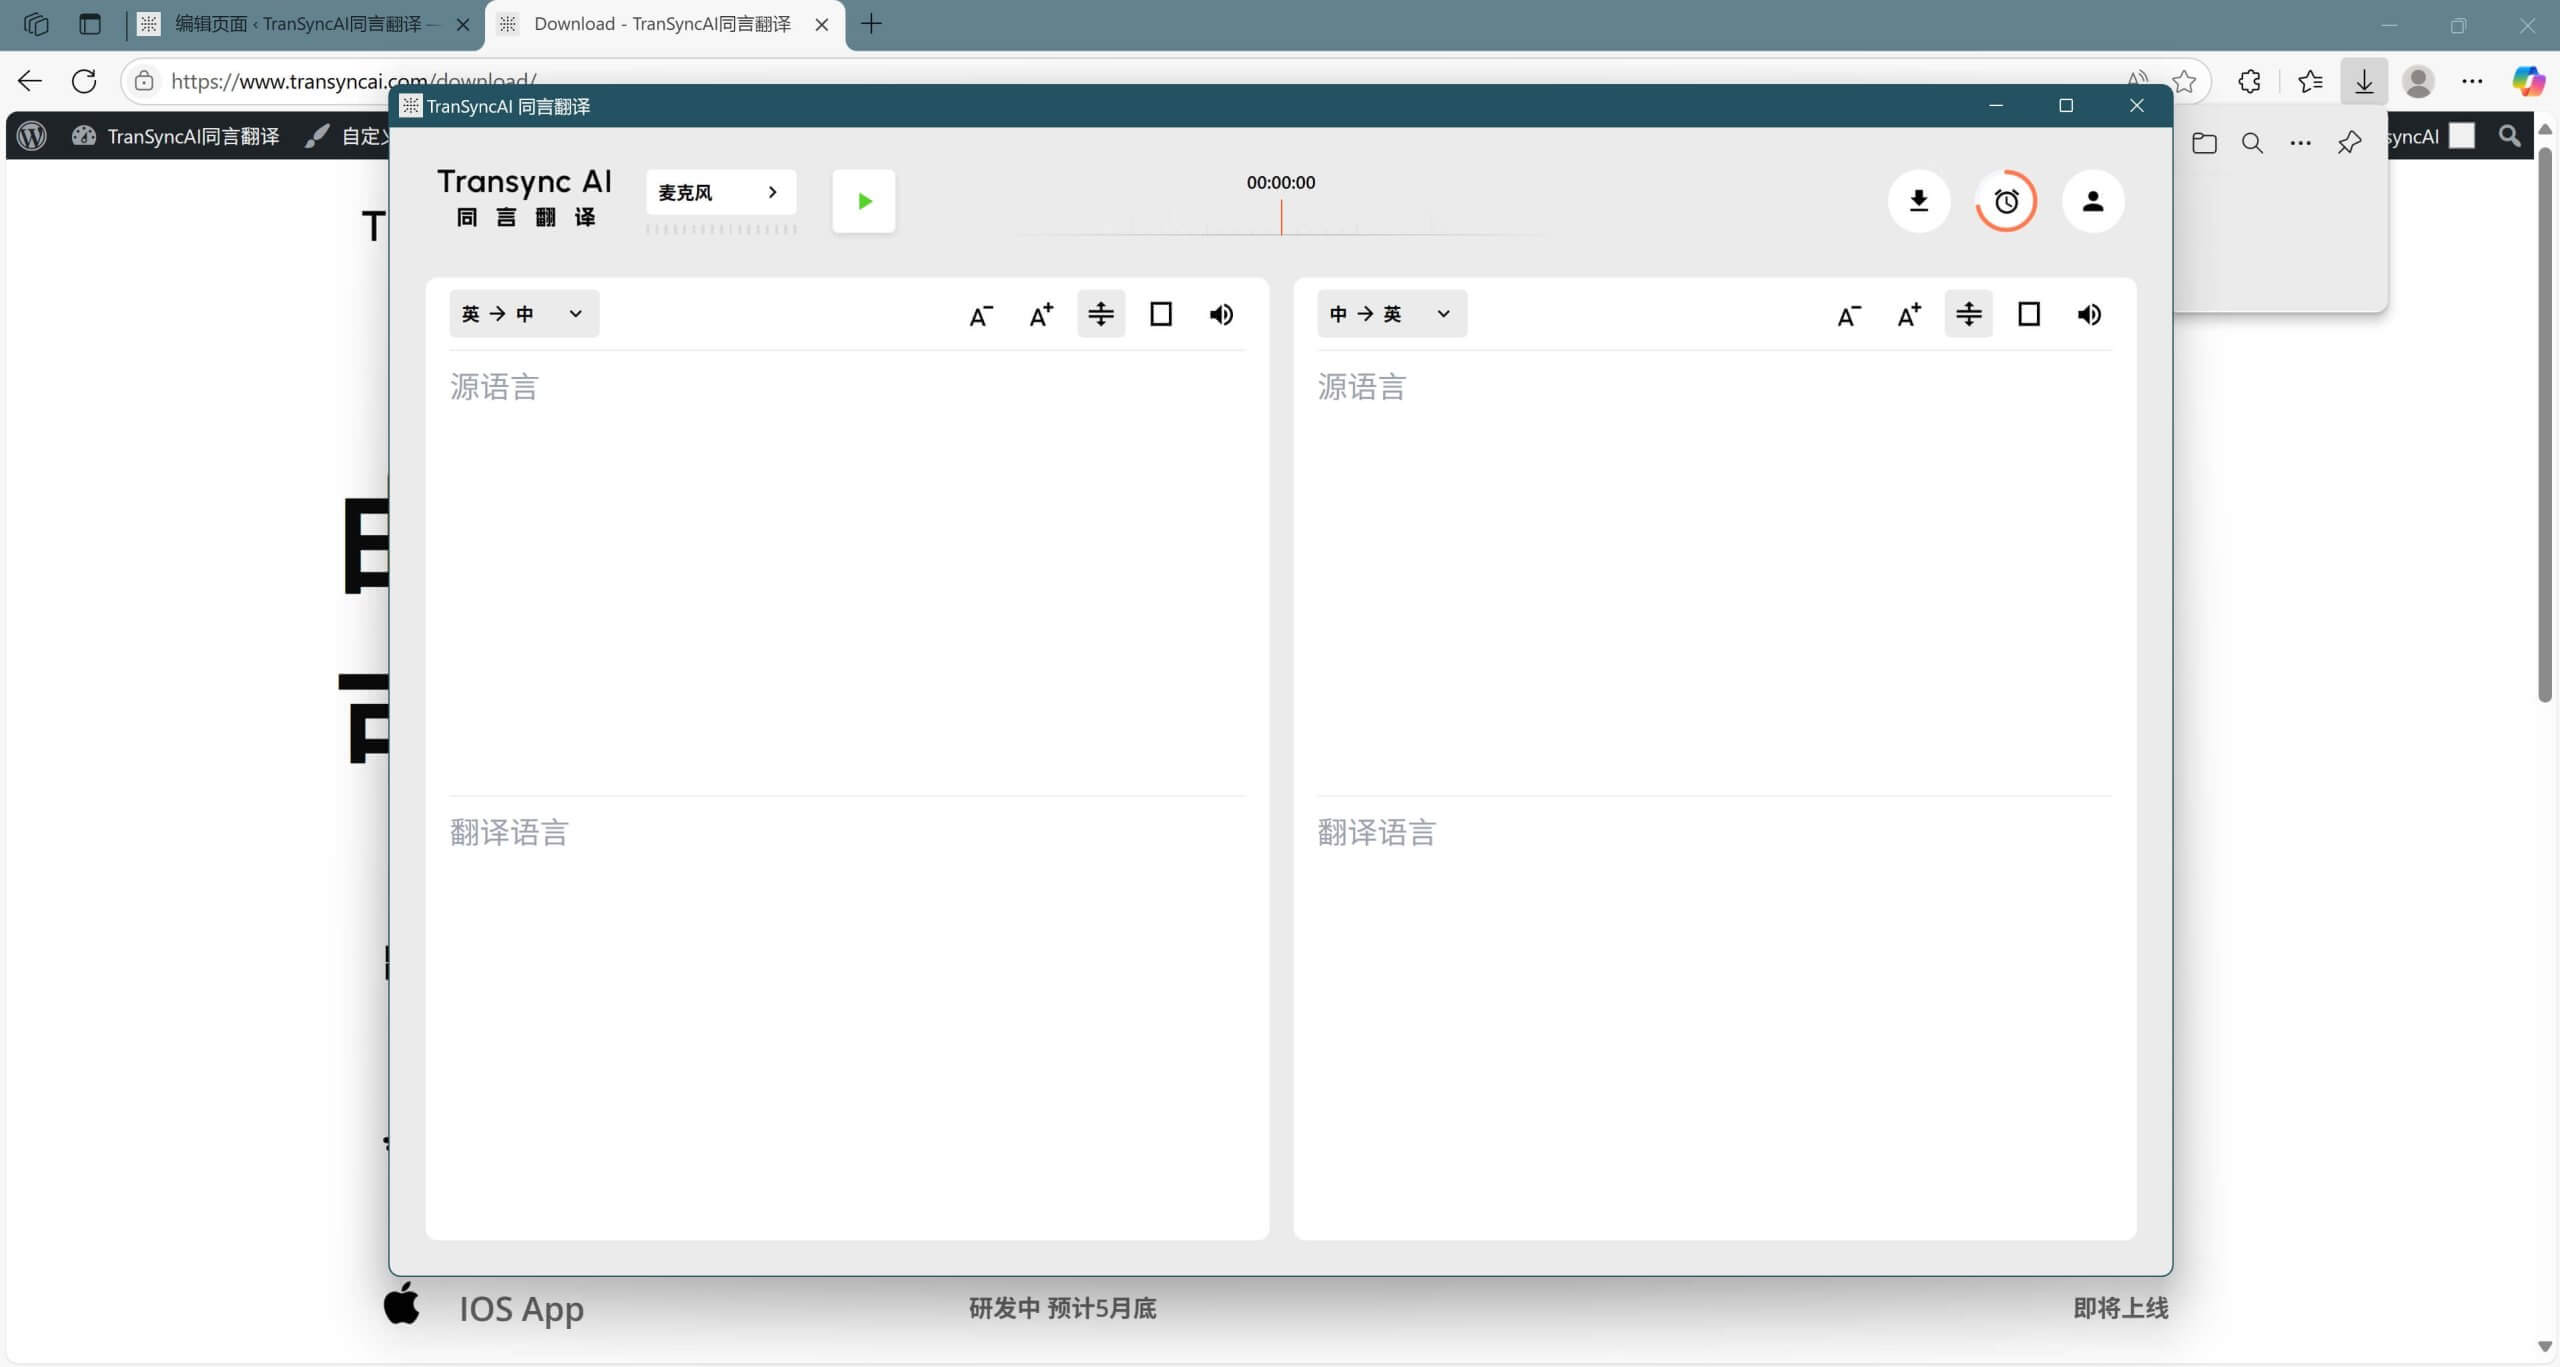Decrease font size in left panel

981,315
